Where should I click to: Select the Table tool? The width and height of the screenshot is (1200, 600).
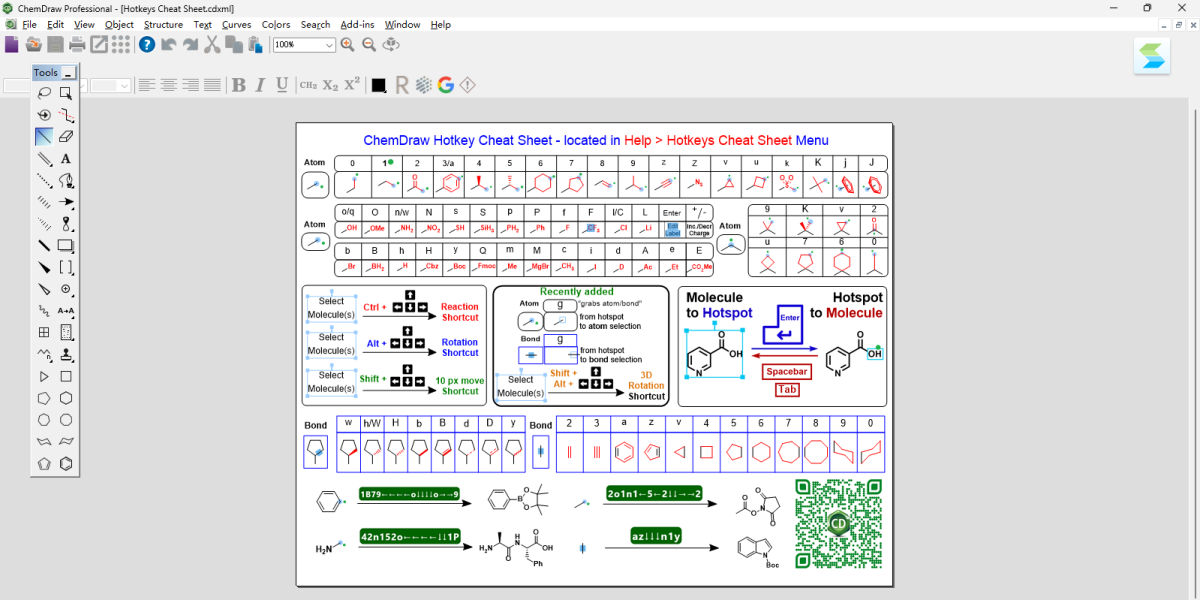(x=44, y=332)
